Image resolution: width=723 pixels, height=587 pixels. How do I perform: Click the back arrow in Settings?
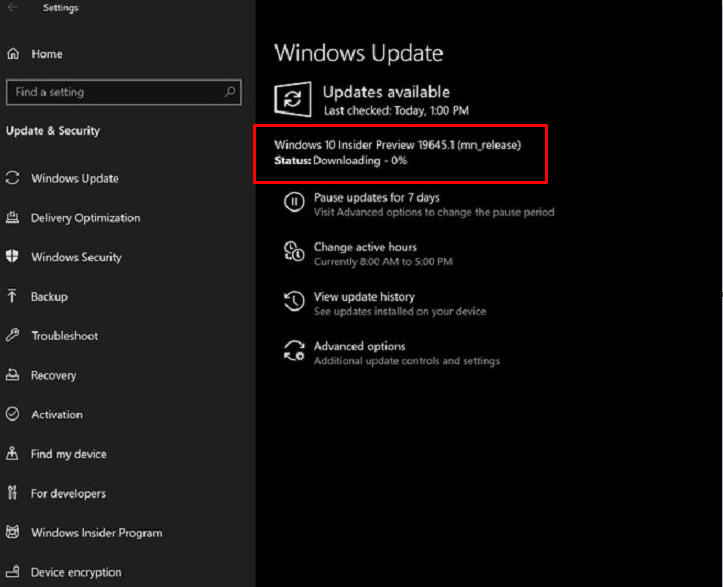(12, 7)
